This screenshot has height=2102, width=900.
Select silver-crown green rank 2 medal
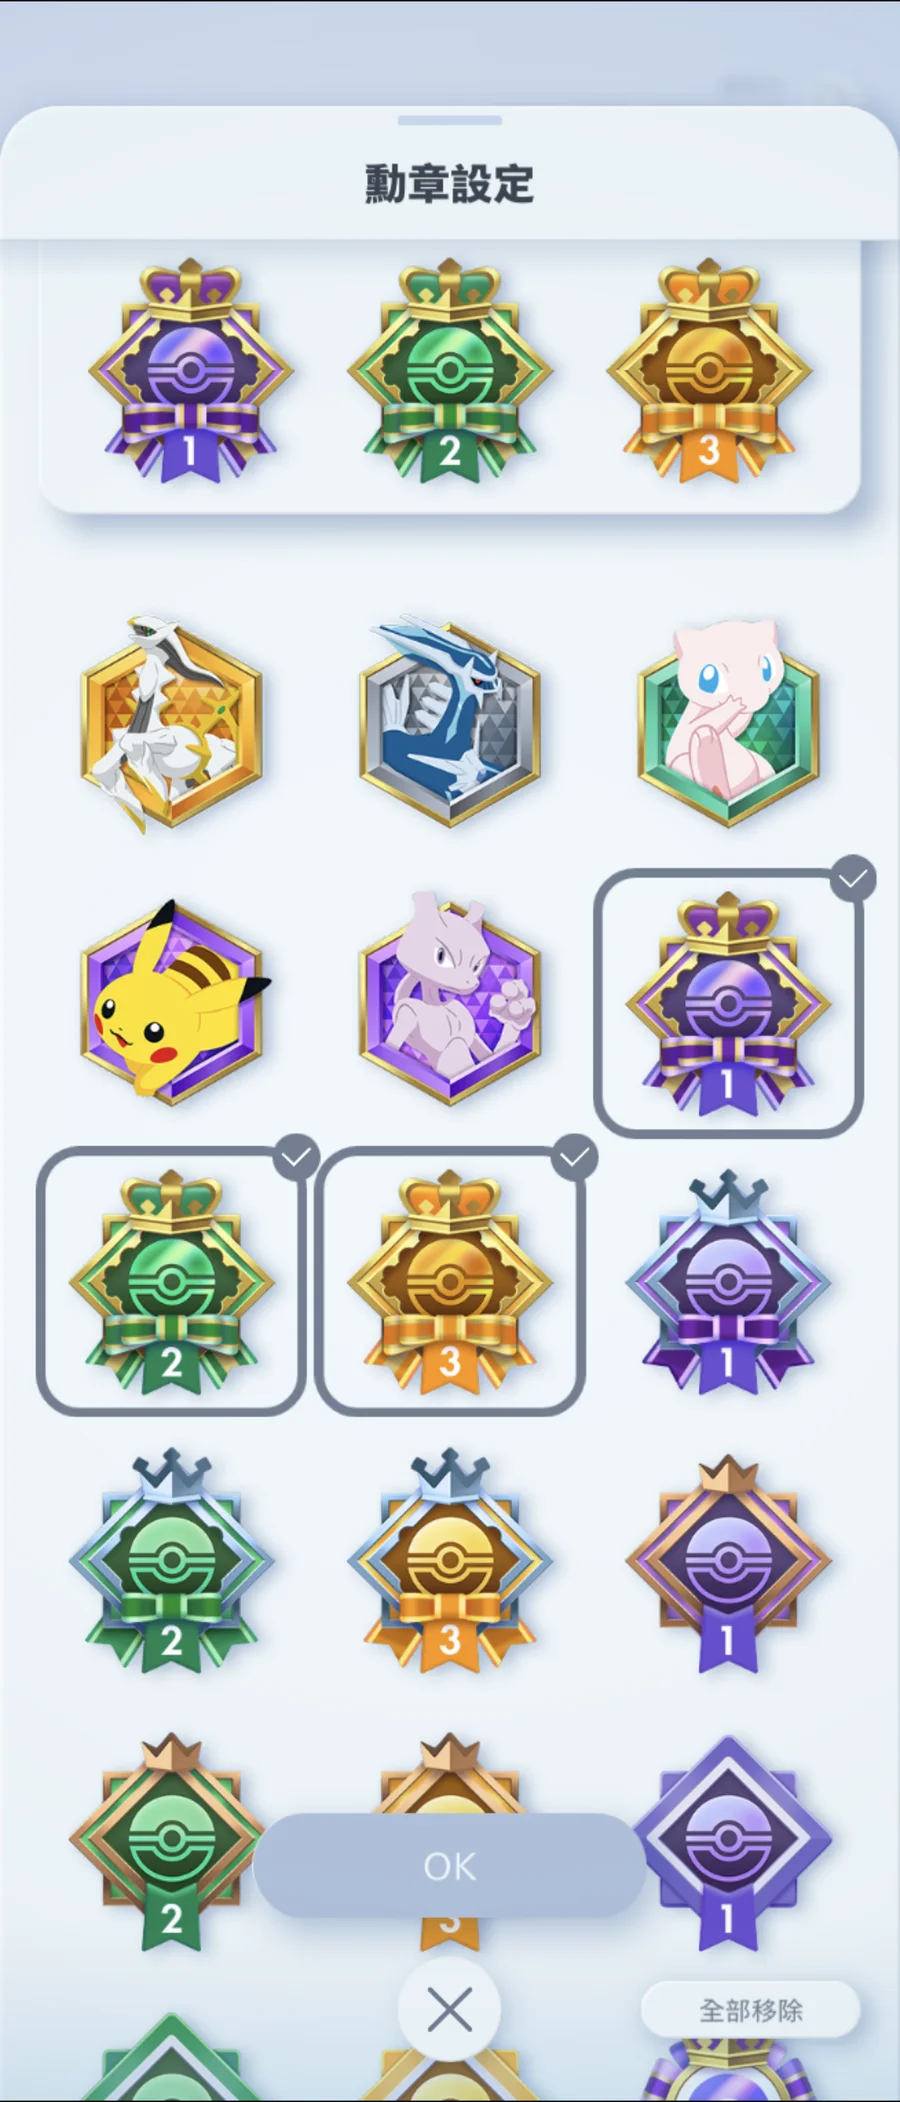coord(171,1560)
